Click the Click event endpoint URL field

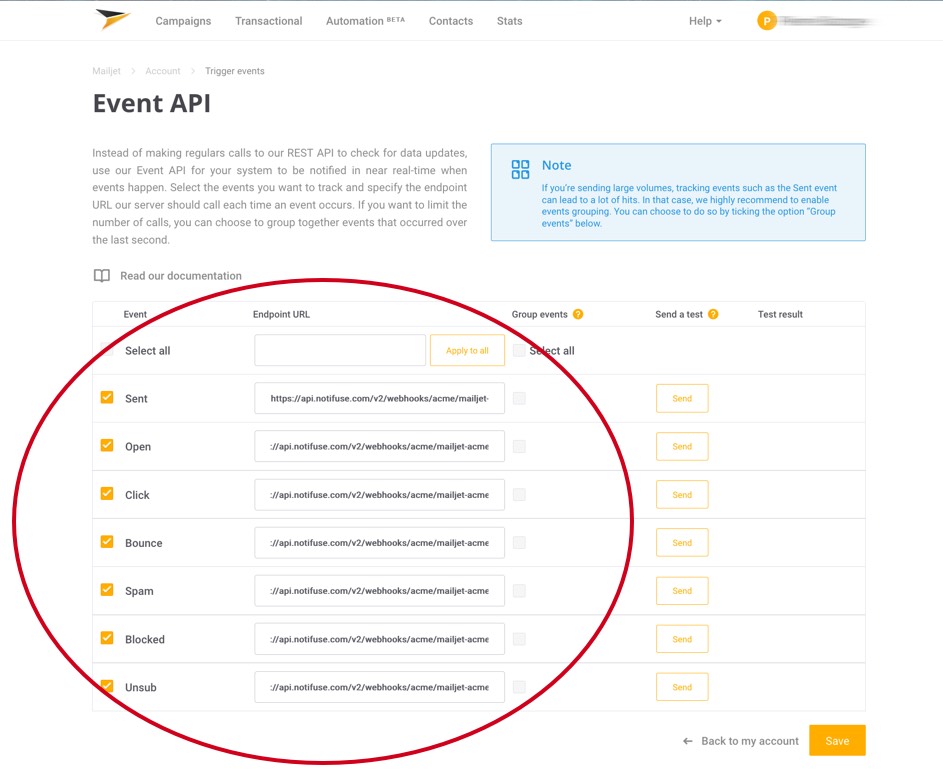[x=379, y=494]
